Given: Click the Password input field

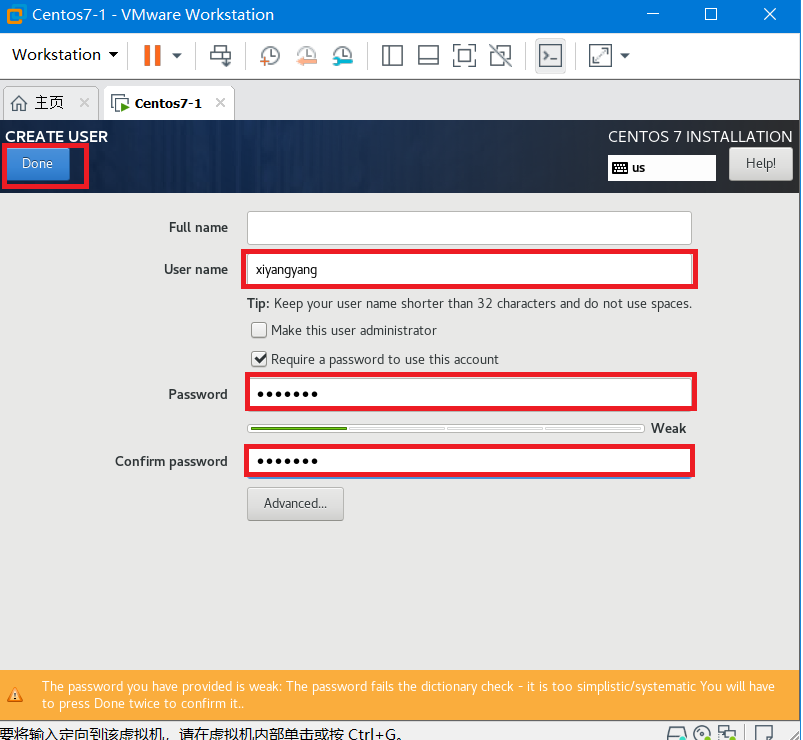Looking at the screenshot, I should coord(471,393).
